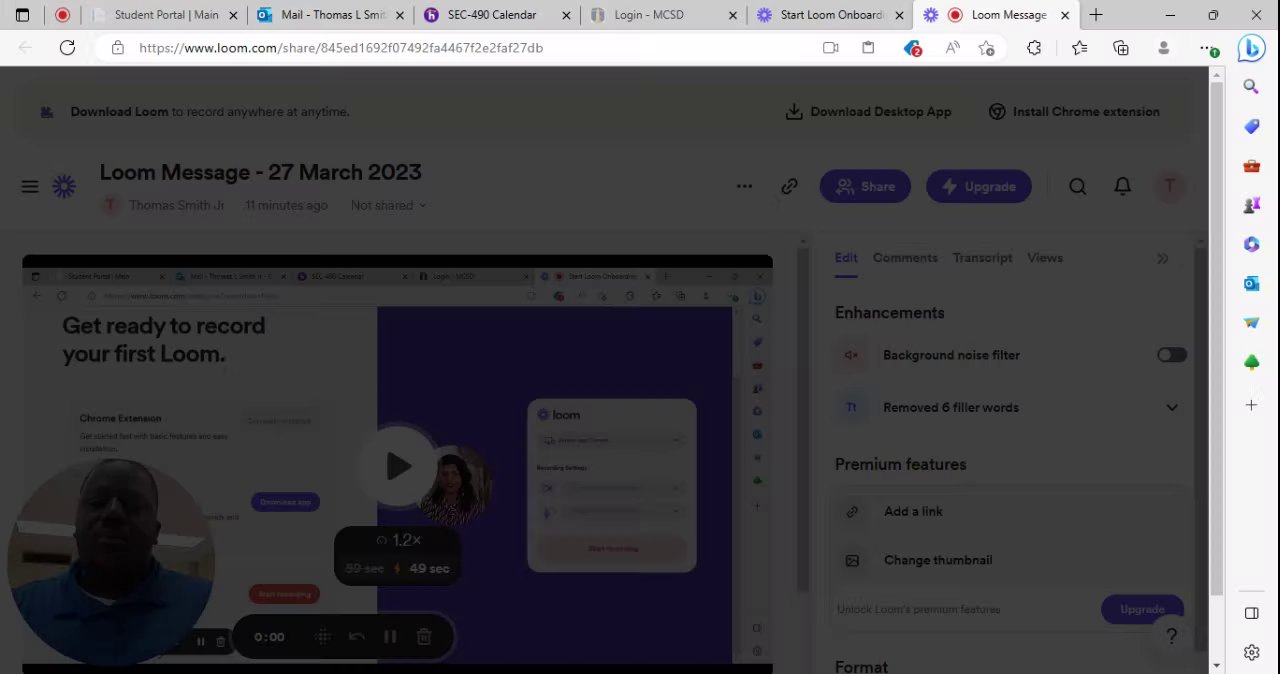
Task: Open browser profile icon
Action: (1163, 47)
